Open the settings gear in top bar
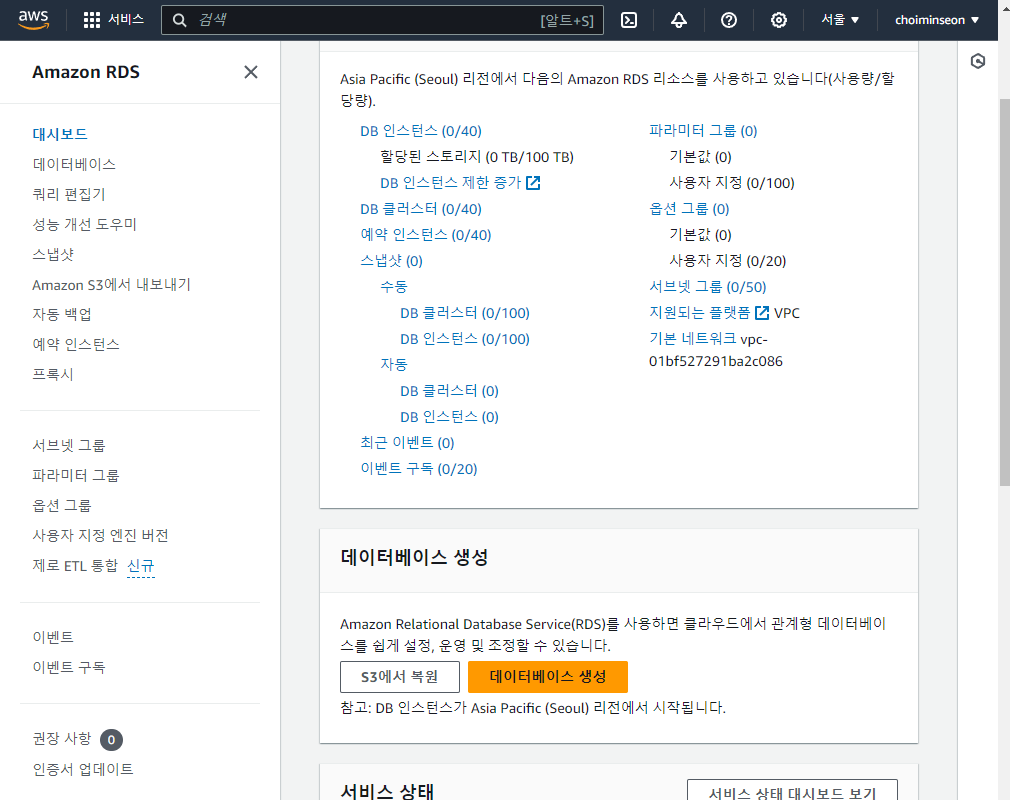 779,20
